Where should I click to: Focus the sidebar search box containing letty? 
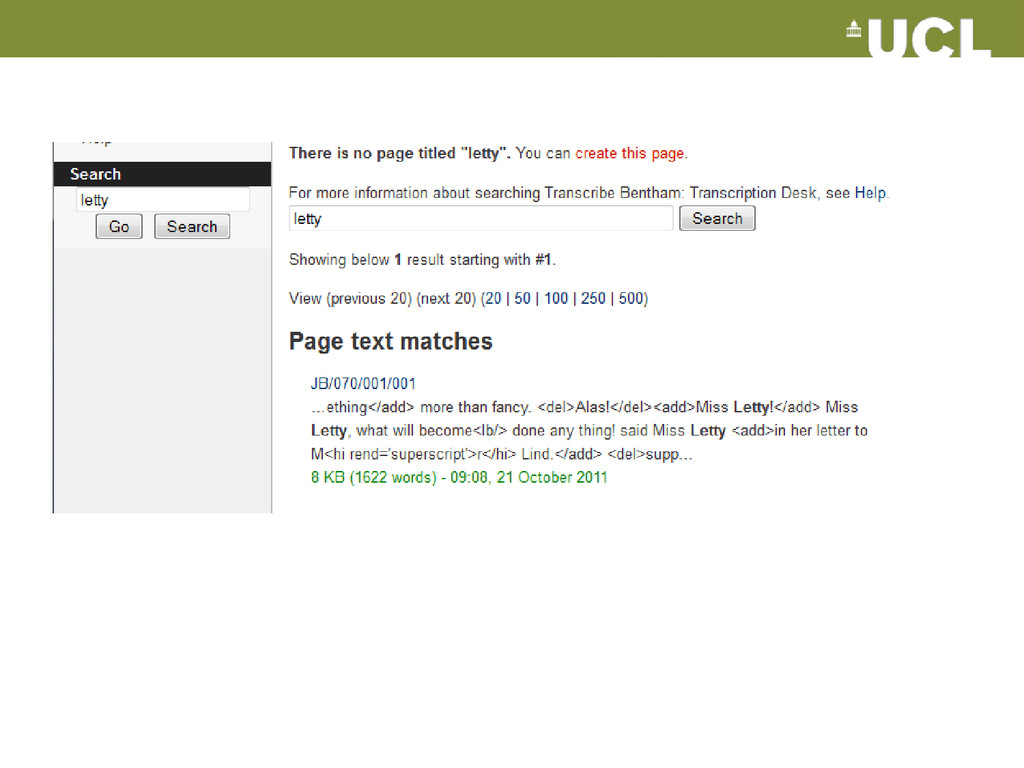pyautogui.click(x=163, y=200)
